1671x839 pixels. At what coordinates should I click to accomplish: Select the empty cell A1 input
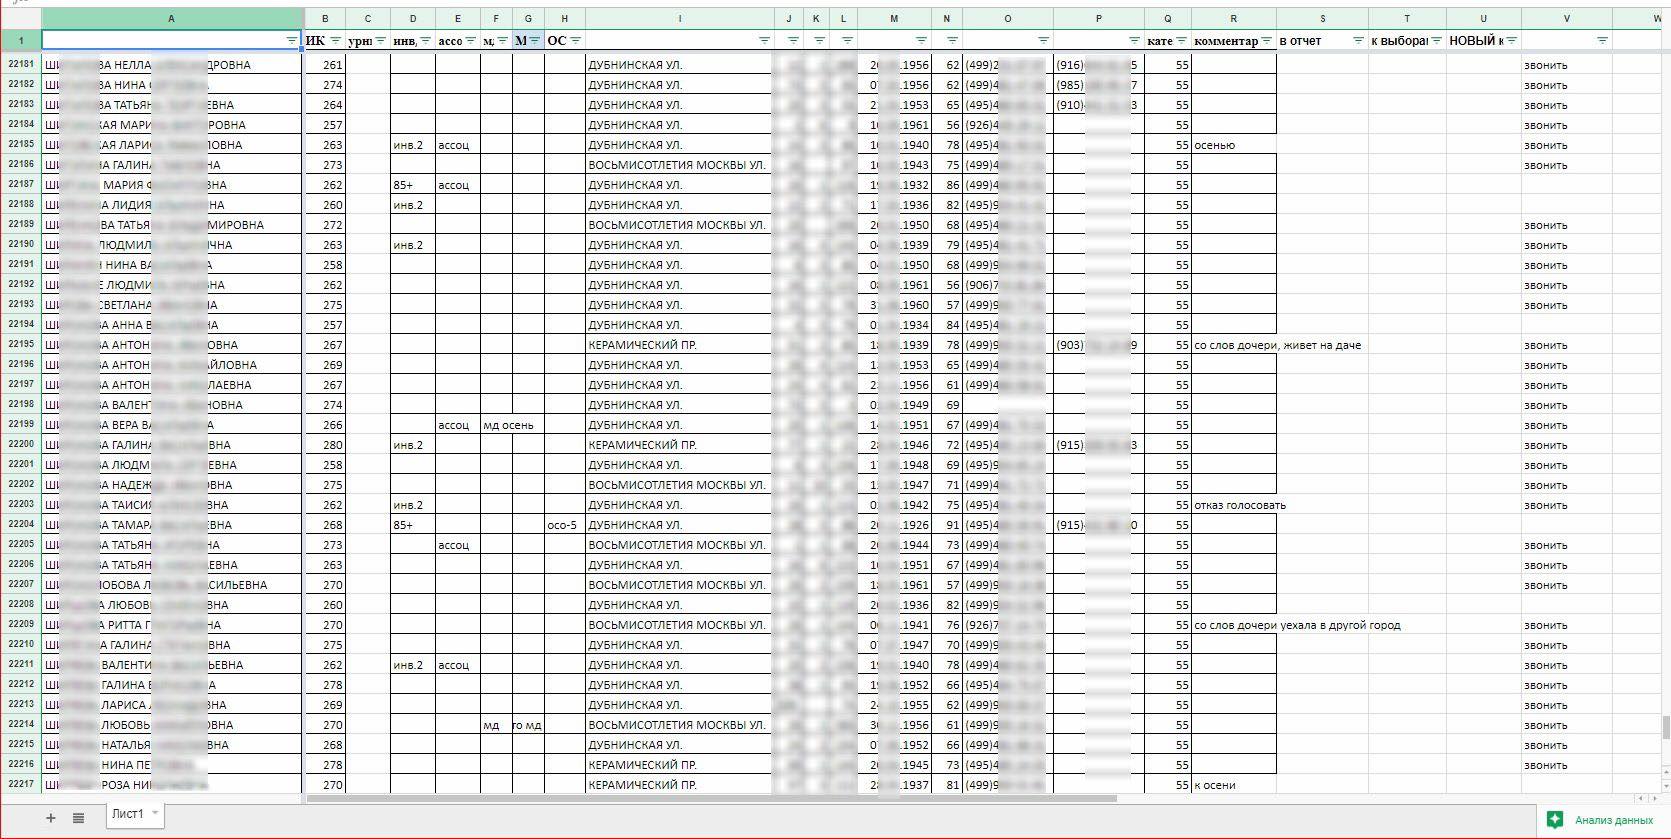click(172, 41)
